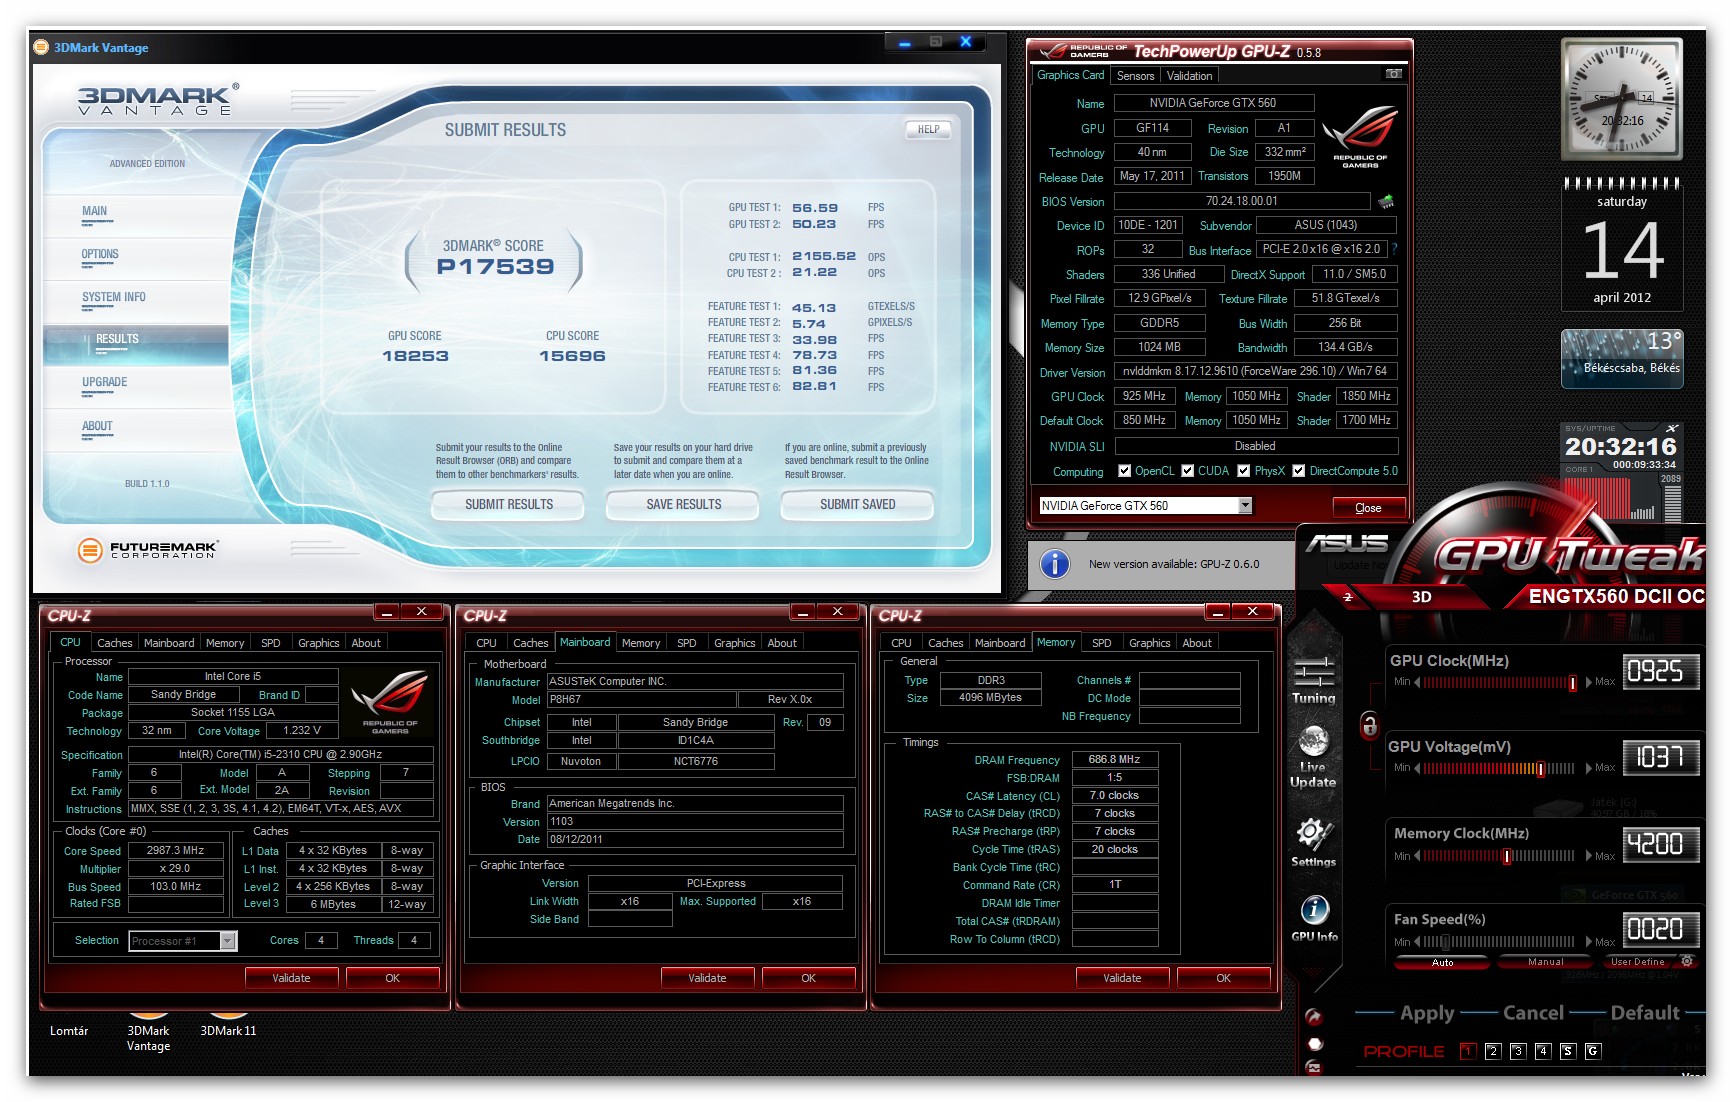Click the GPU Voltage slider handle
The width and height of the screenshot is (1732, 1102).
coord(1541,768)
